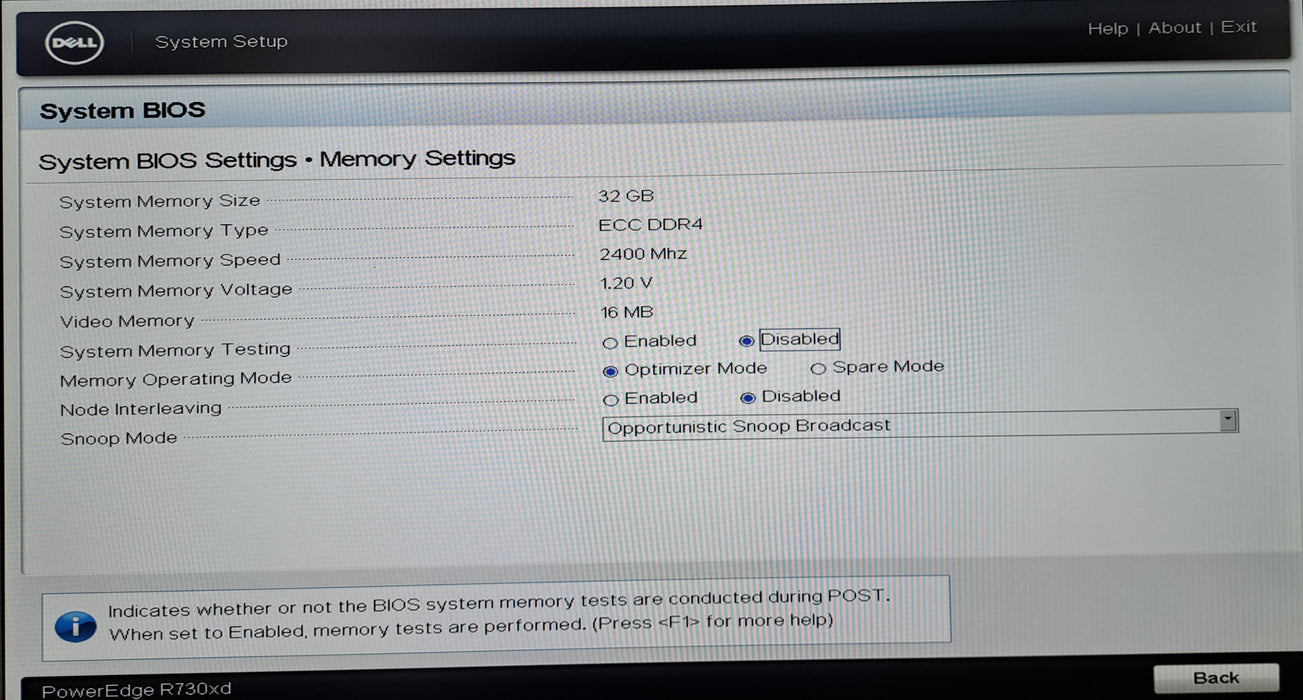This screenshot has width=1303, height=700.
Task: Select the Video Memory label
Action: point(127,321)
